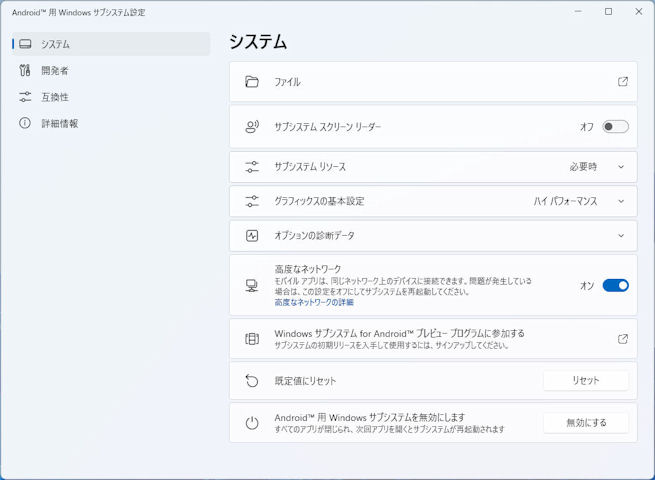Click the screen reader person icon
This screenshot has width=655, height=480.
click(252, 127)
